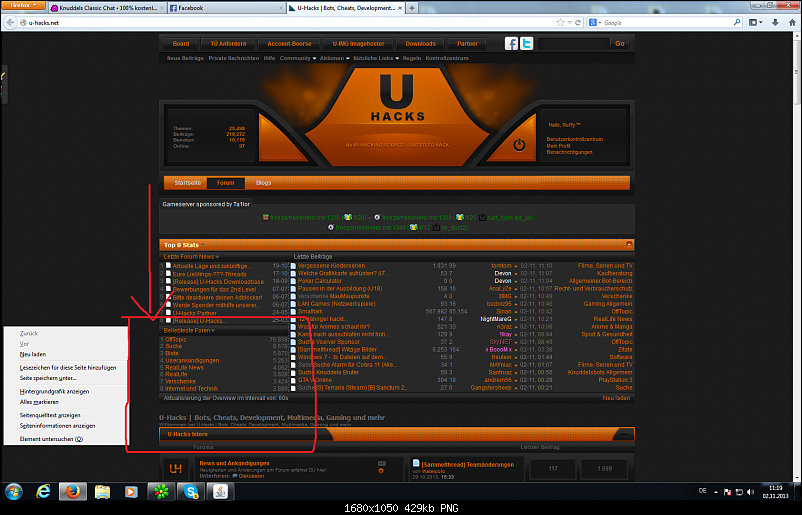Click the Go search button
The width and height of the screenshot is (802, 515).
tap(619, 44)
